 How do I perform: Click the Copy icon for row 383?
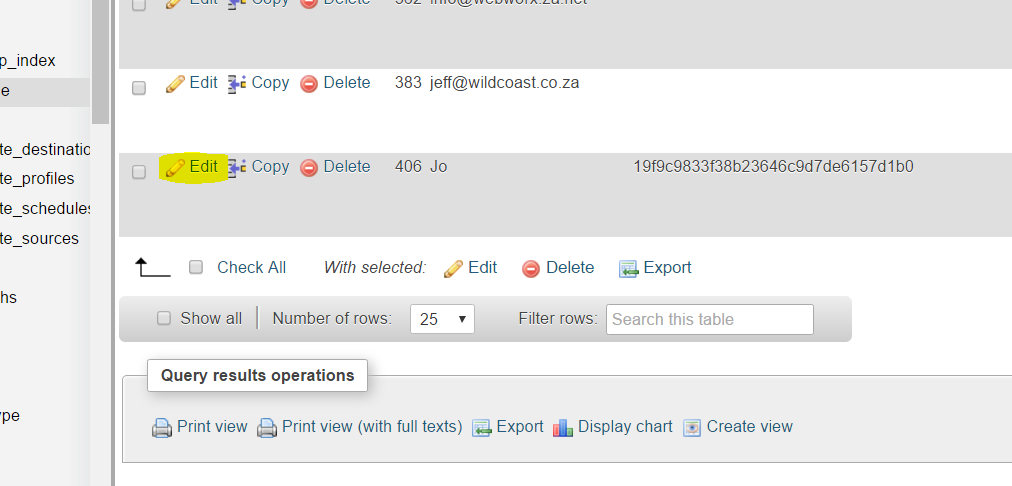[237, 84]
